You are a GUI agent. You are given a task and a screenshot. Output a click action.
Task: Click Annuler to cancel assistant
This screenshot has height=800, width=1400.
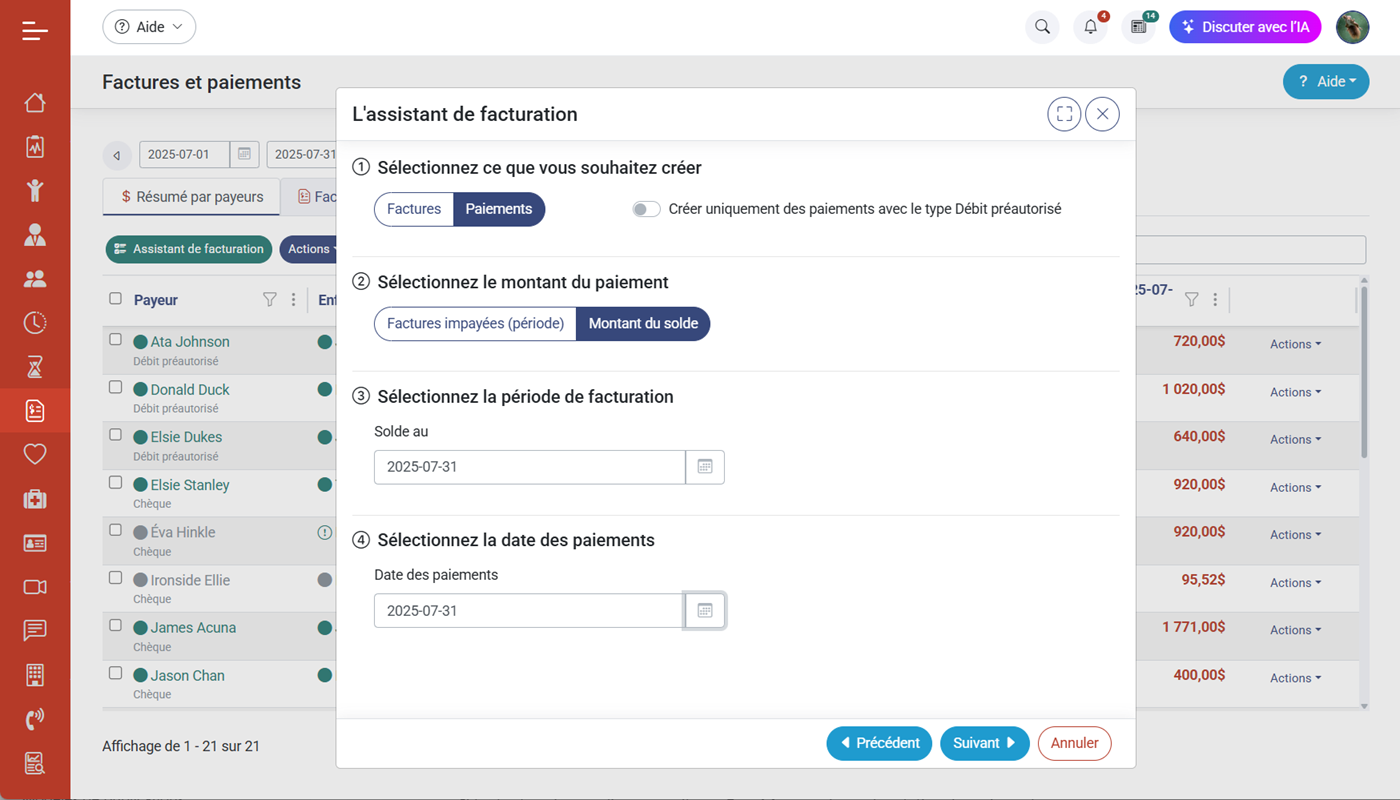(1074, 743)
